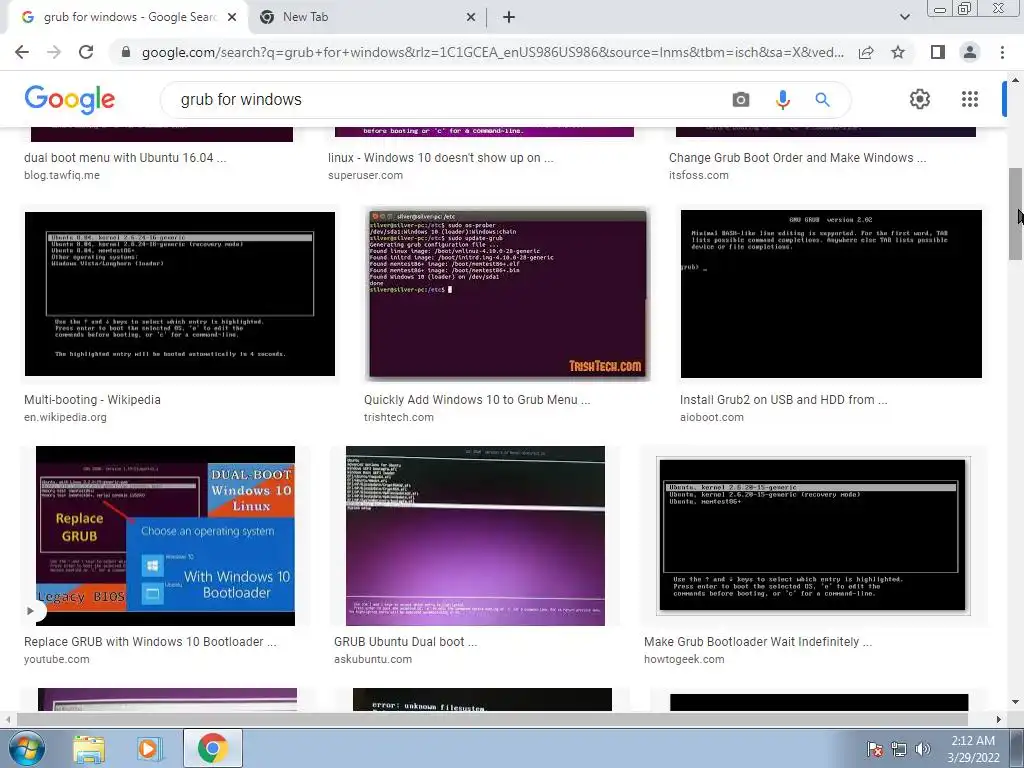This screenshot has width=1024, height=768.
Task: Open the Chrome three-dot menu
Action: tap(1002, 52)
